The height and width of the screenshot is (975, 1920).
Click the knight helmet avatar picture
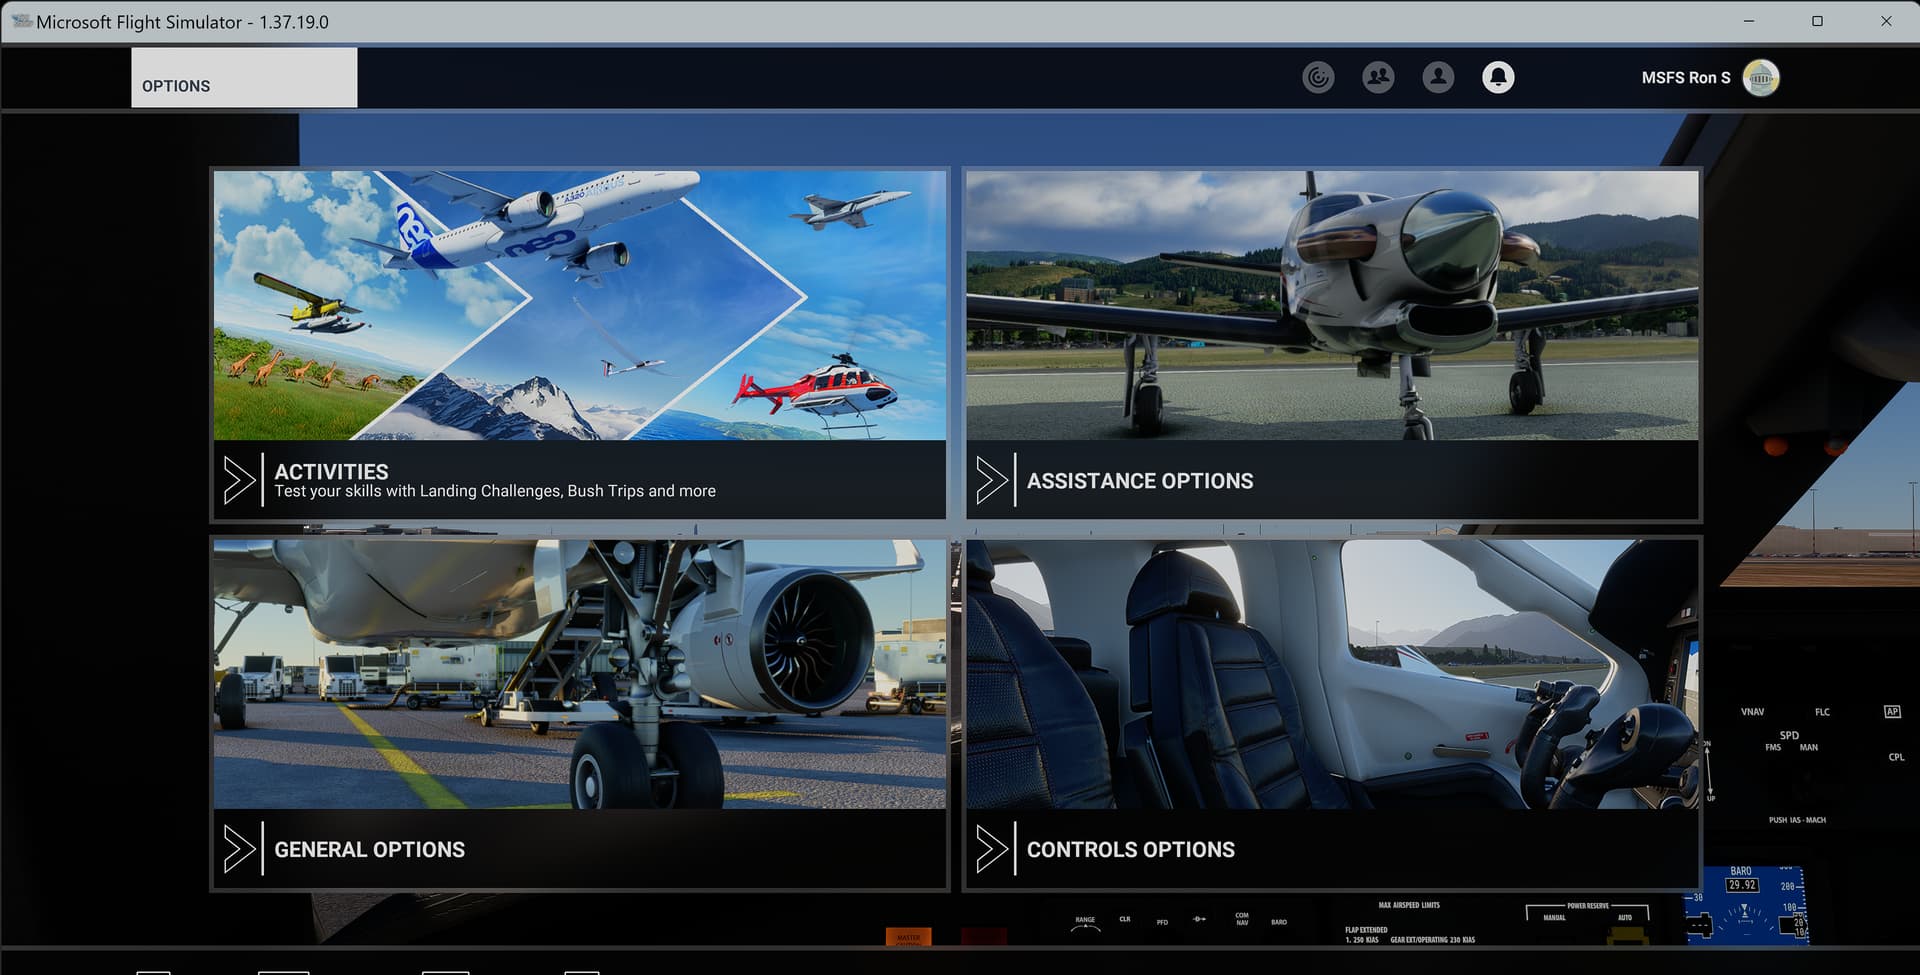1760,77
